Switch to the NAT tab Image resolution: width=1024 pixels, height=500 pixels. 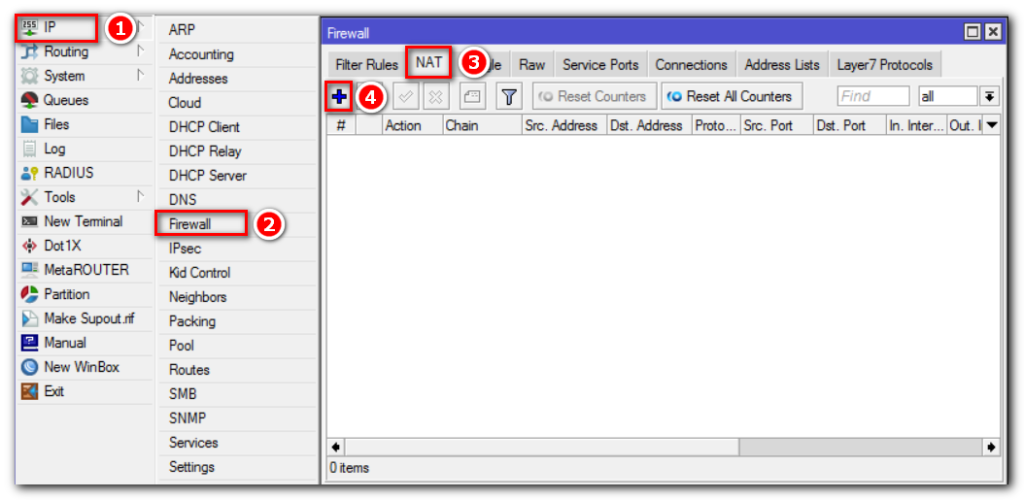tap(428, 63)
